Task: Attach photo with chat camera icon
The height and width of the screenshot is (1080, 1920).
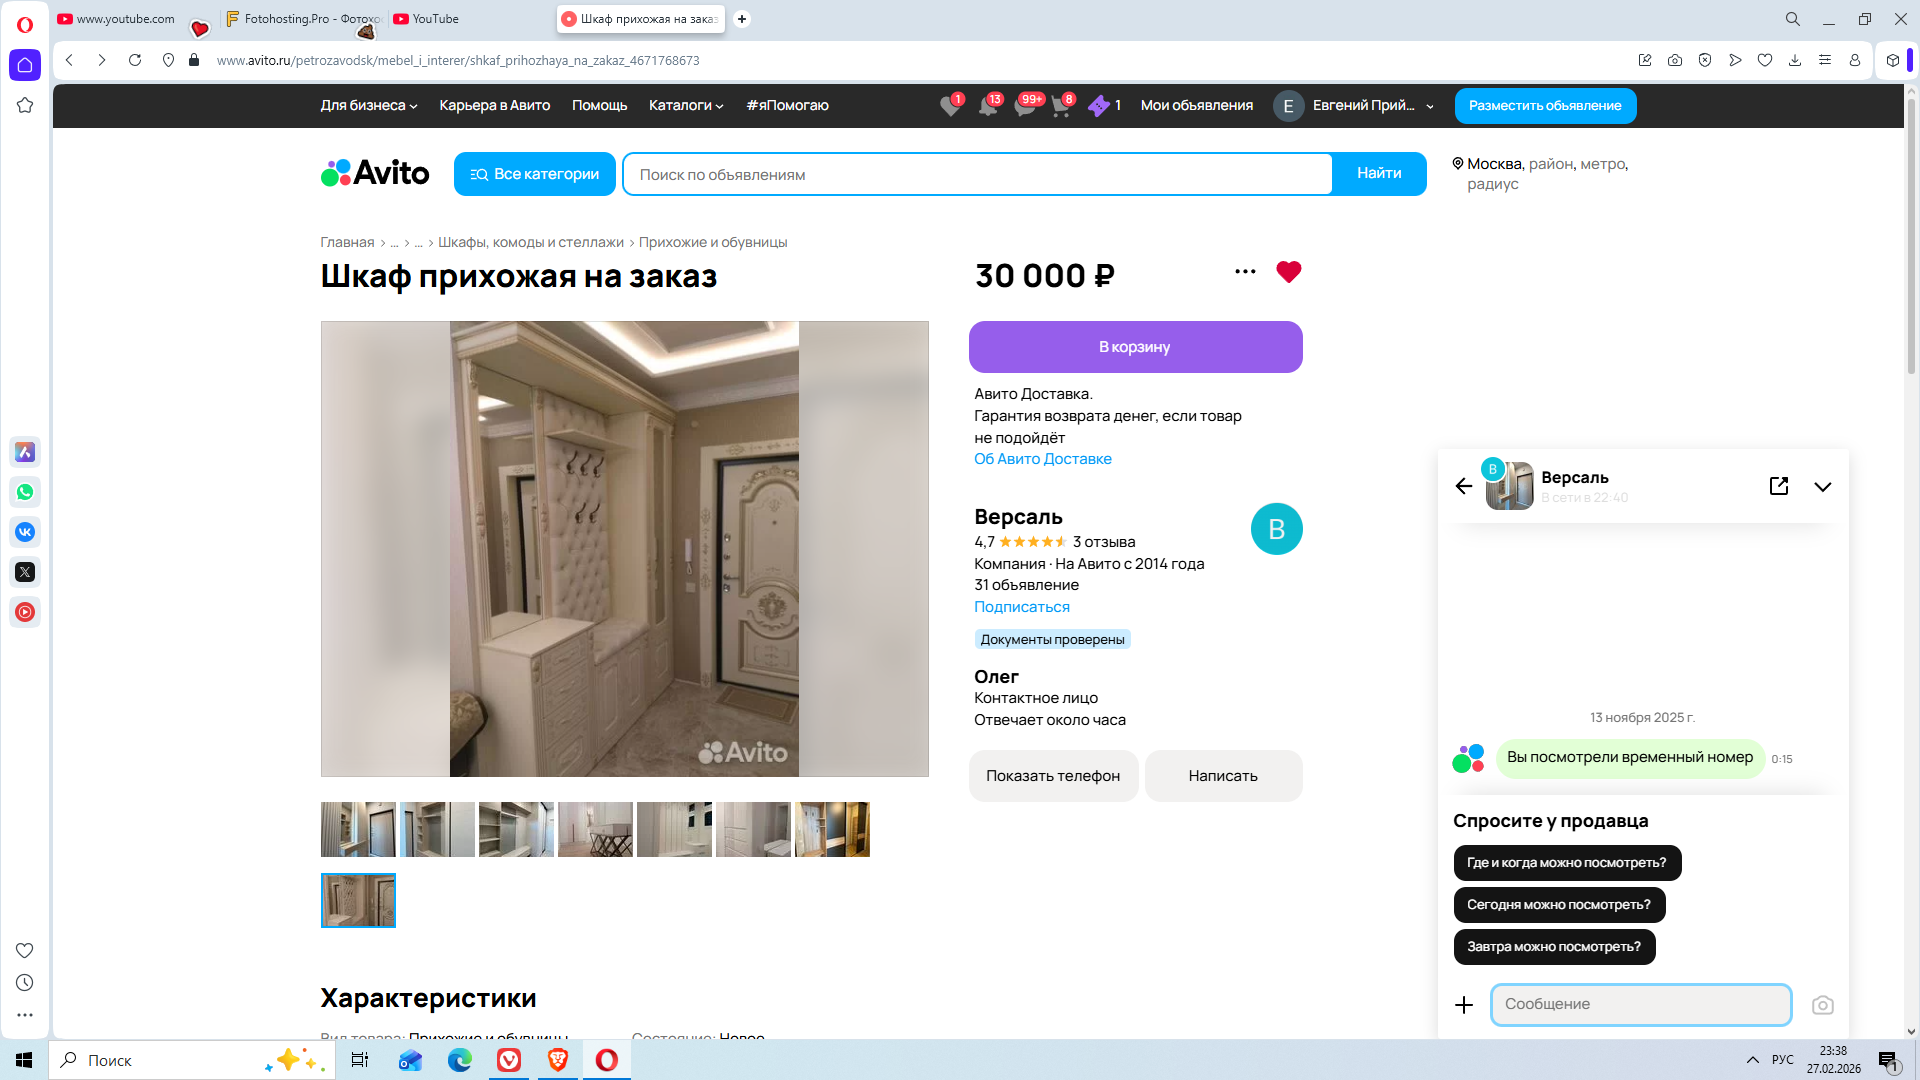Action: click(1822, 1005)
